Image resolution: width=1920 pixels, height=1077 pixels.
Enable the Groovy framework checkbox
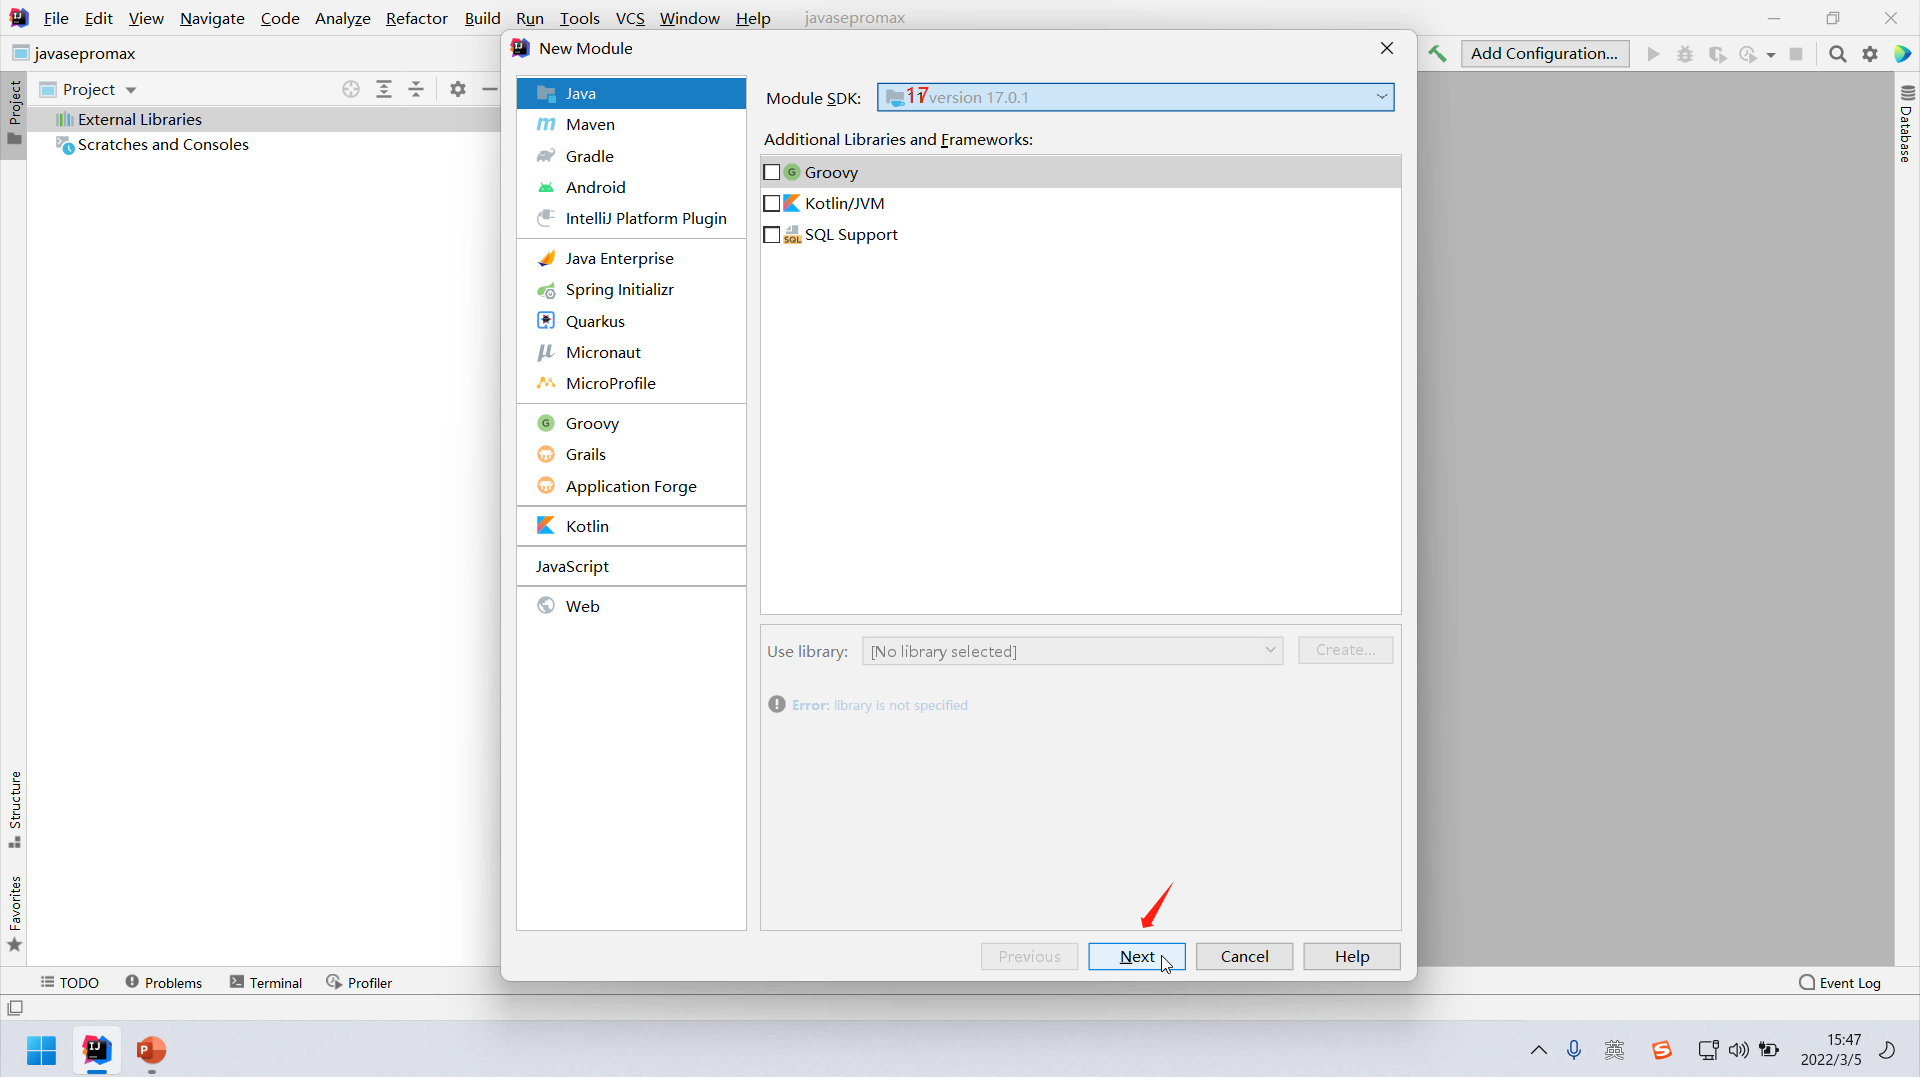point(772,172)
